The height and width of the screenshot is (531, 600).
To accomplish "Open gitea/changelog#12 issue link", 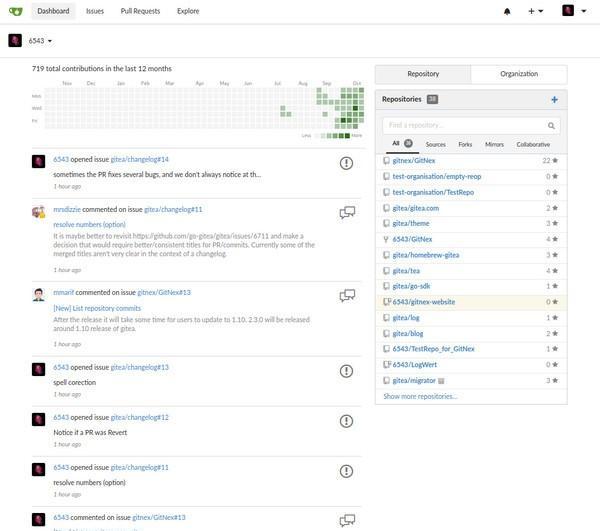I will tap(140, 417).
